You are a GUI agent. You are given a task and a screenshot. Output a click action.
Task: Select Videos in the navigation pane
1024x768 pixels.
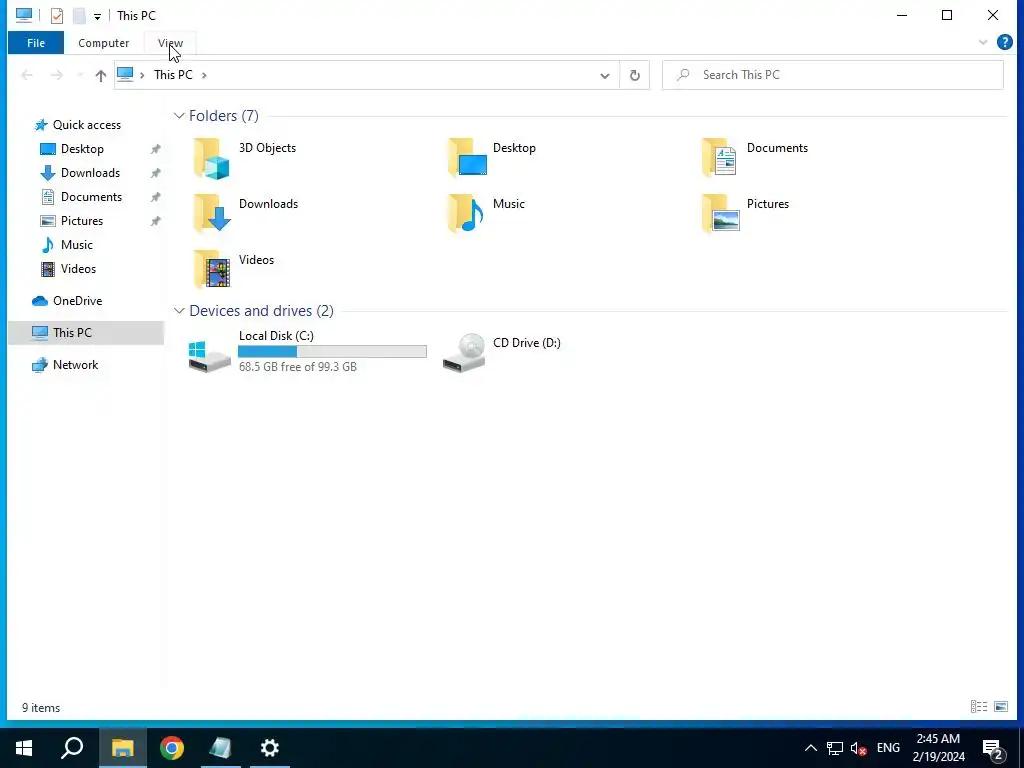(78, 269)
